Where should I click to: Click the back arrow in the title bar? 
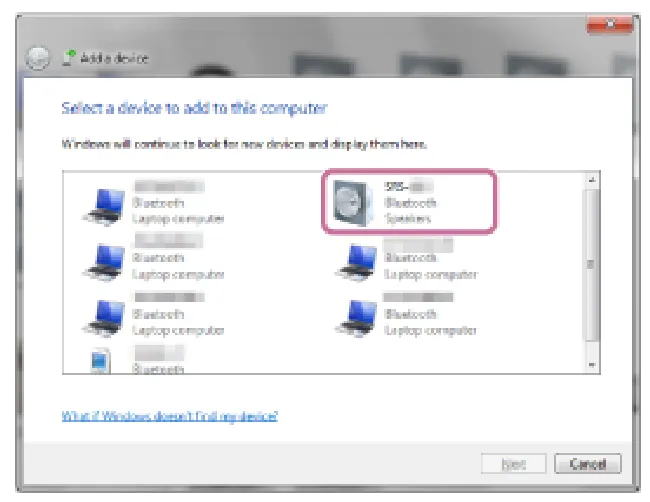click(x=38, y=57)
